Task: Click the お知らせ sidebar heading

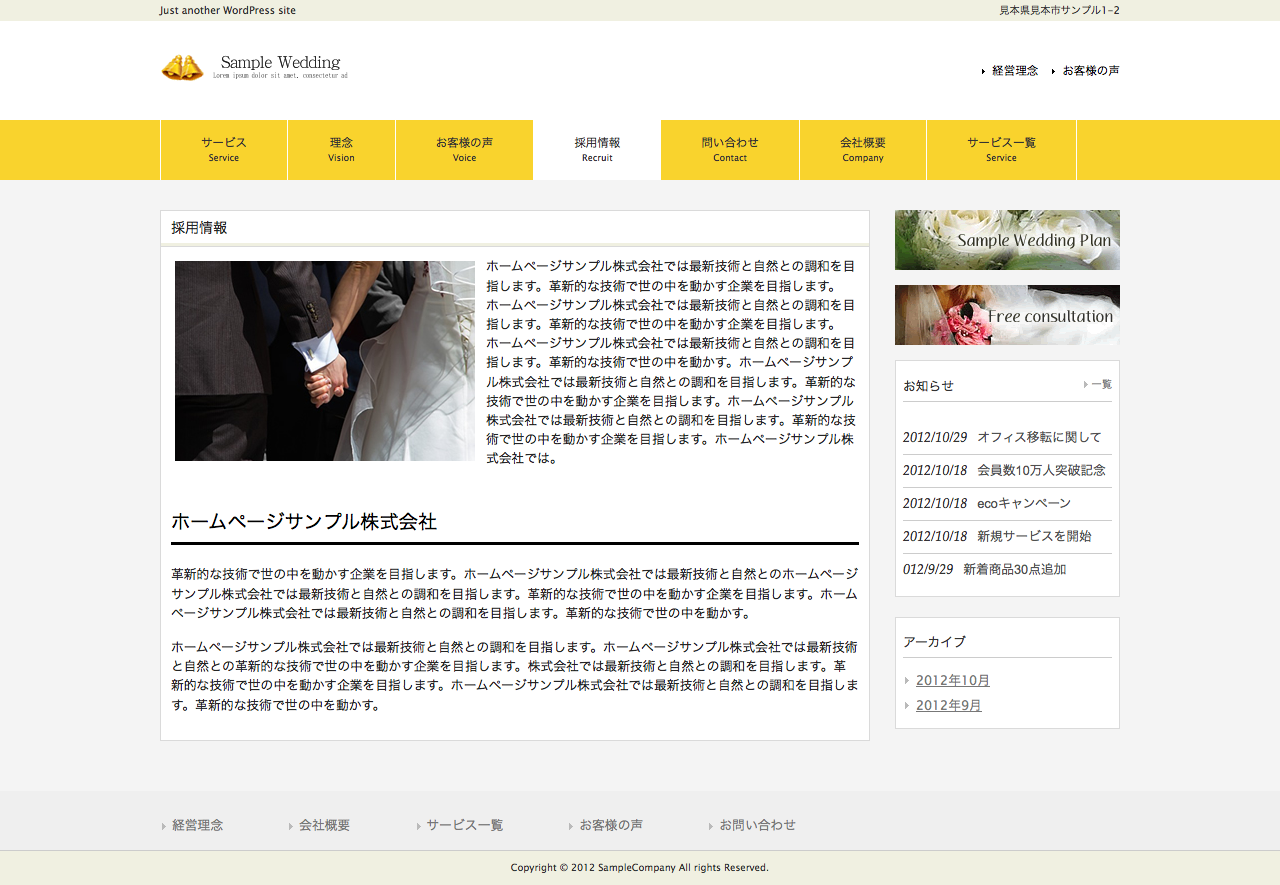Action: click(x=929, y=385)
